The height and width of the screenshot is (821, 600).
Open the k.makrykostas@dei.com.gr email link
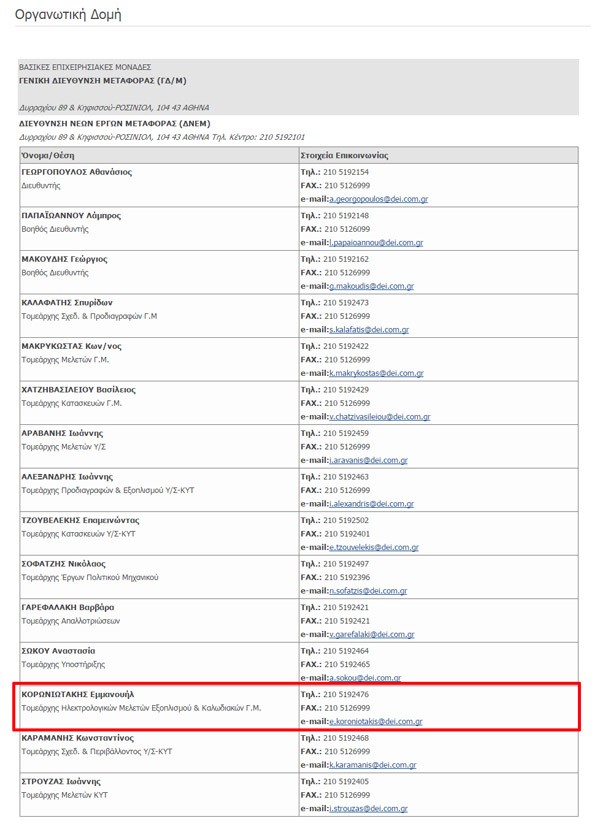coord(376,373)
